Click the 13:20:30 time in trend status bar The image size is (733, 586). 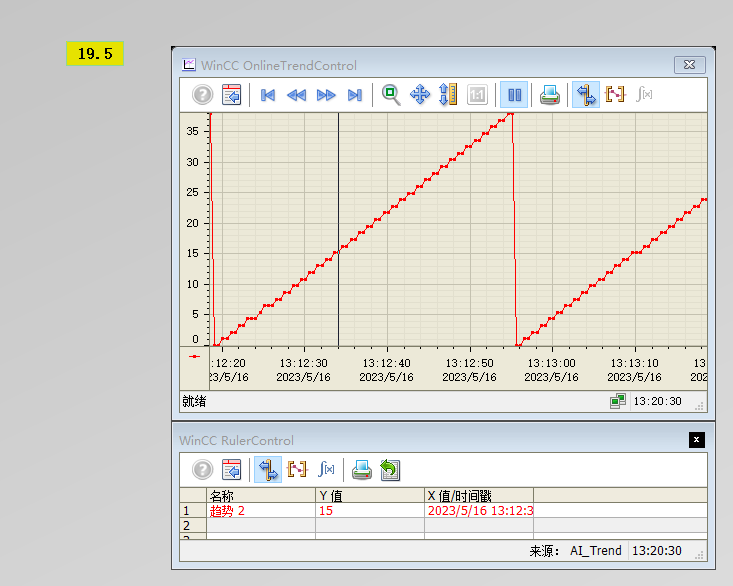657,401
